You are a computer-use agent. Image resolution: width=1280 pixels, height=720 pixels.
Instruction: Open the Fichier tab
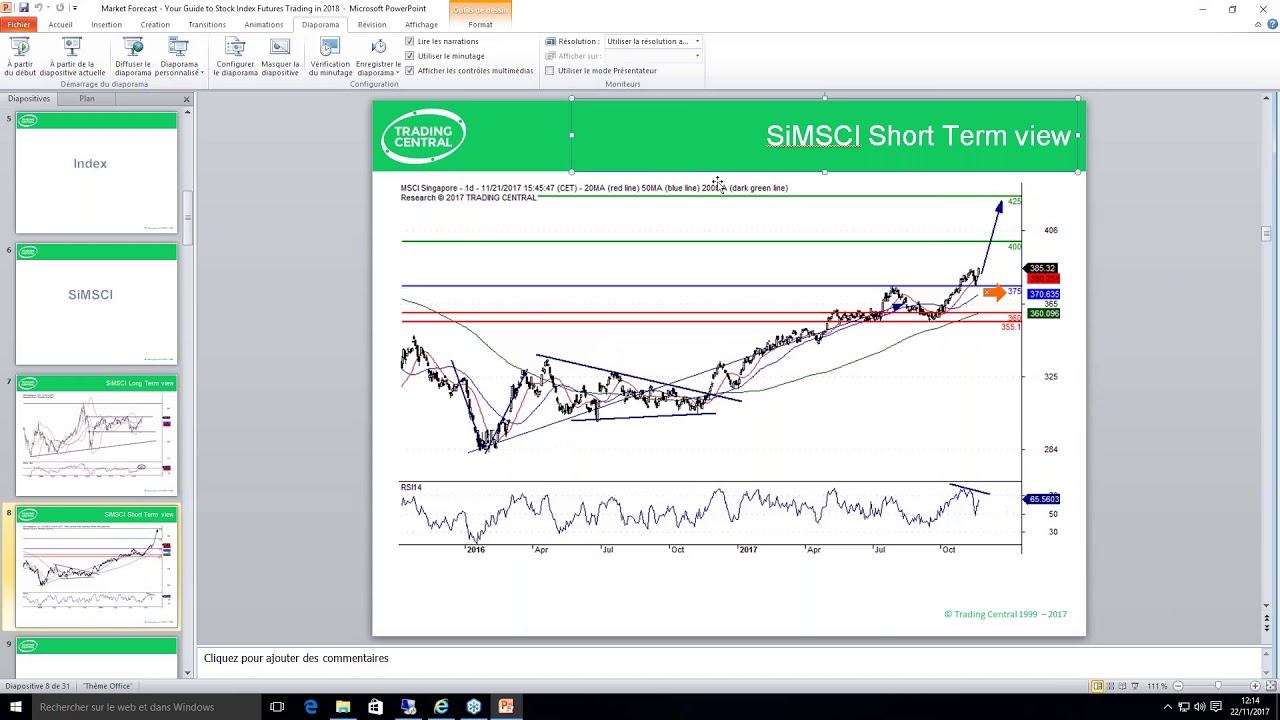[x=18, y=24]
